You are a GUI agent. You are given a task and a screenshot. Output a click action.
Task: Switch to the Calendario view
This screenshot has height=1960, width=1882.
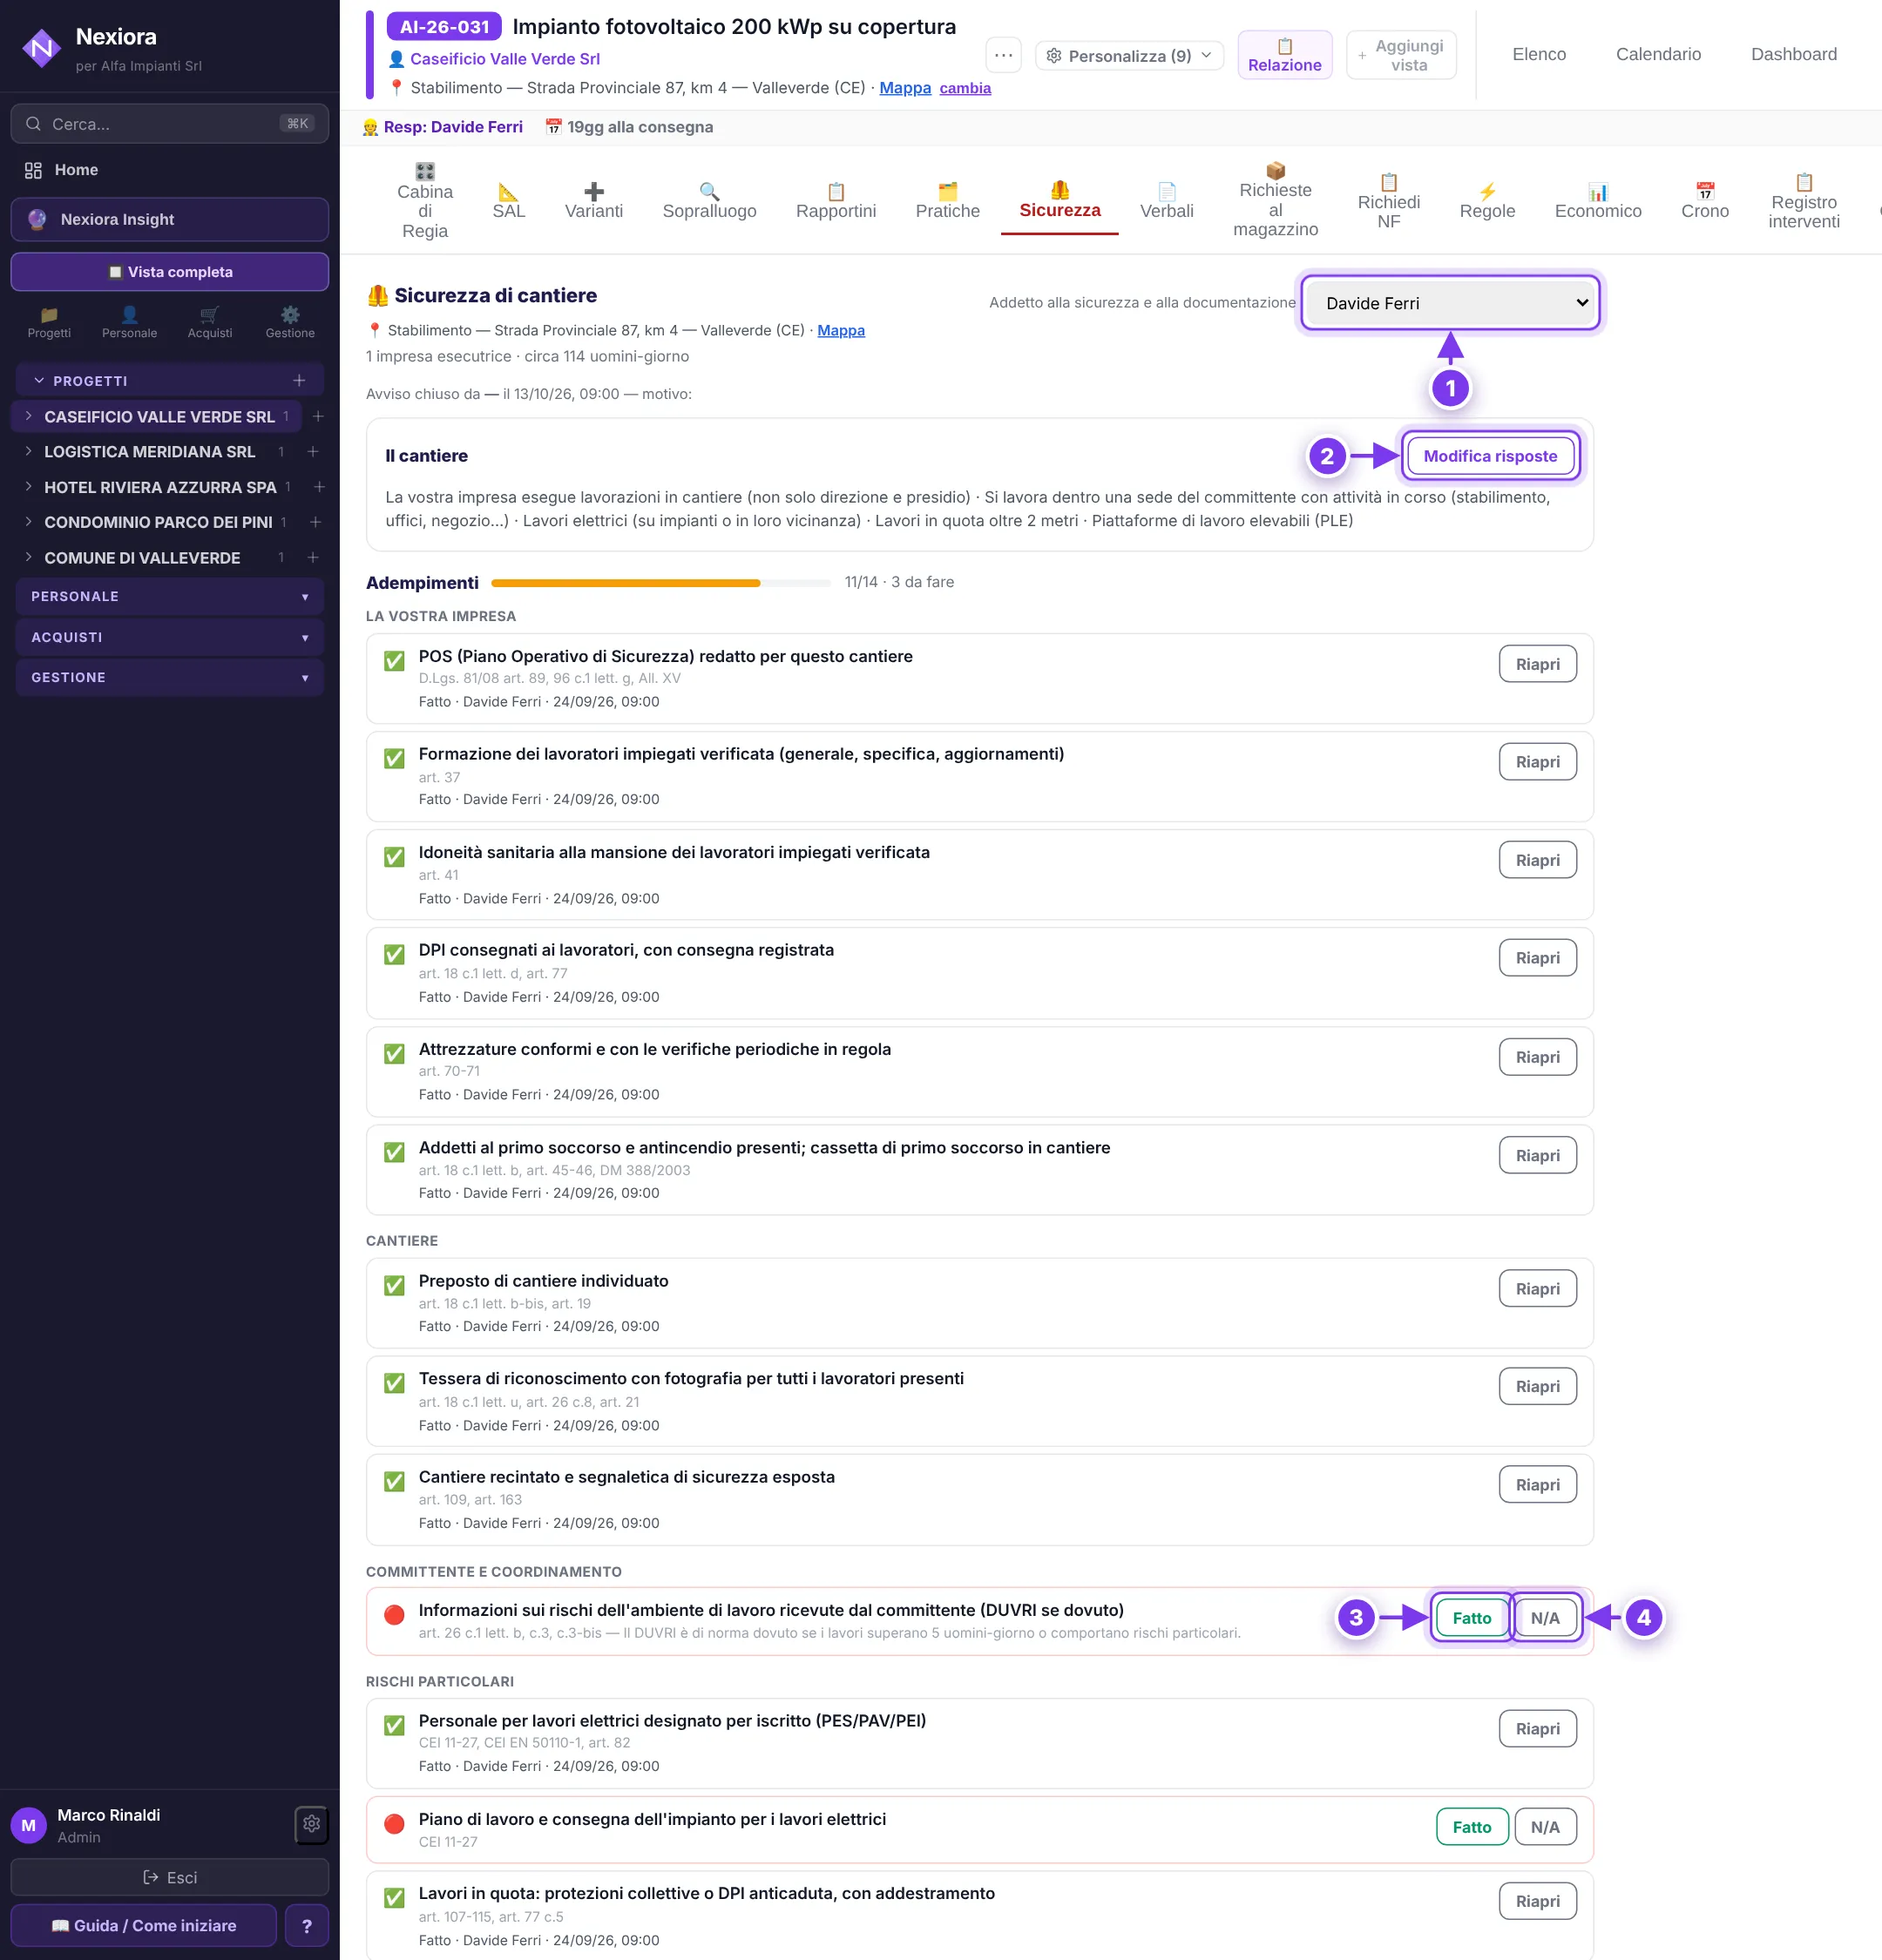pyautogui.click(x=1657, y=54)
